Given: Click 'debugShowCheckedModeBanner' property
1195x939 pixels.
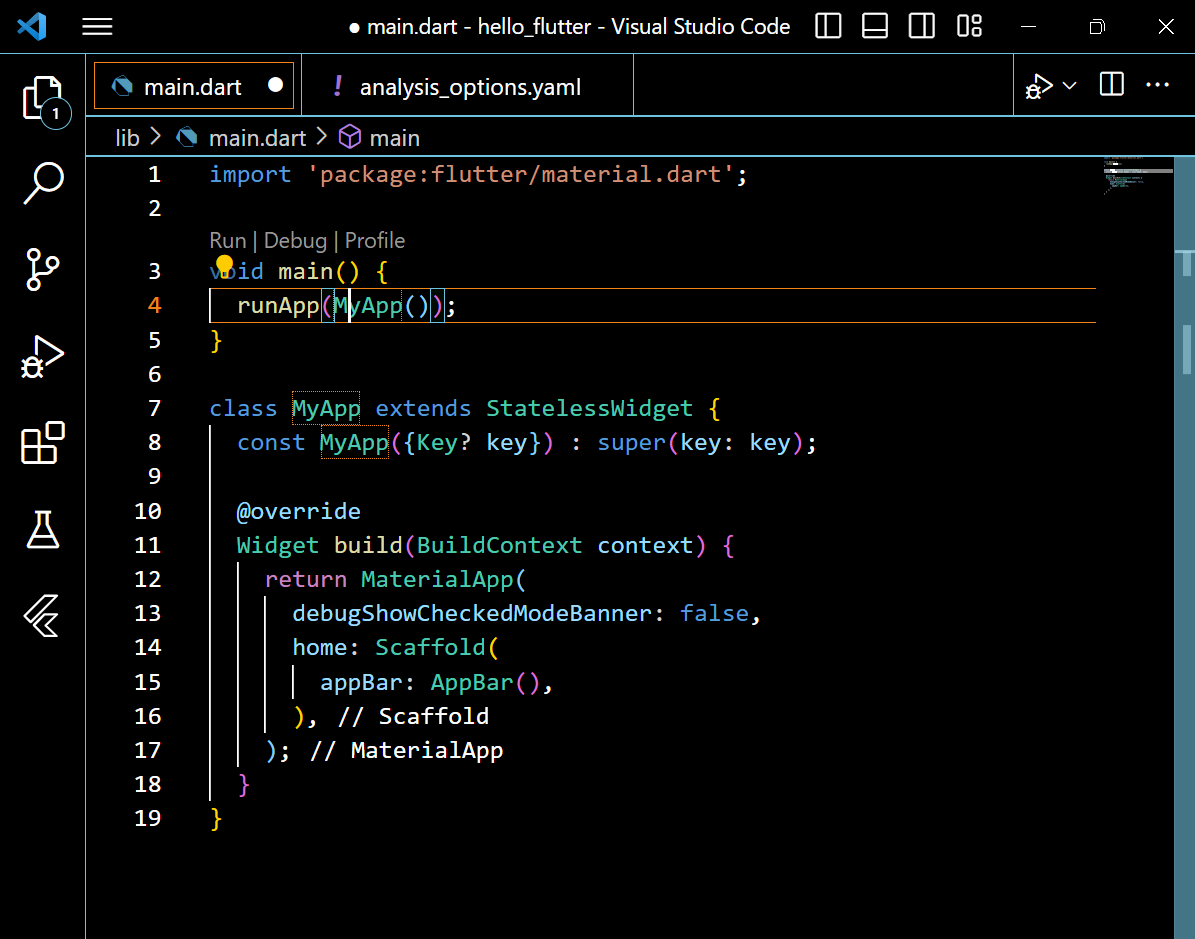Looking at the screenshot, I should click(x=472, y=614).
